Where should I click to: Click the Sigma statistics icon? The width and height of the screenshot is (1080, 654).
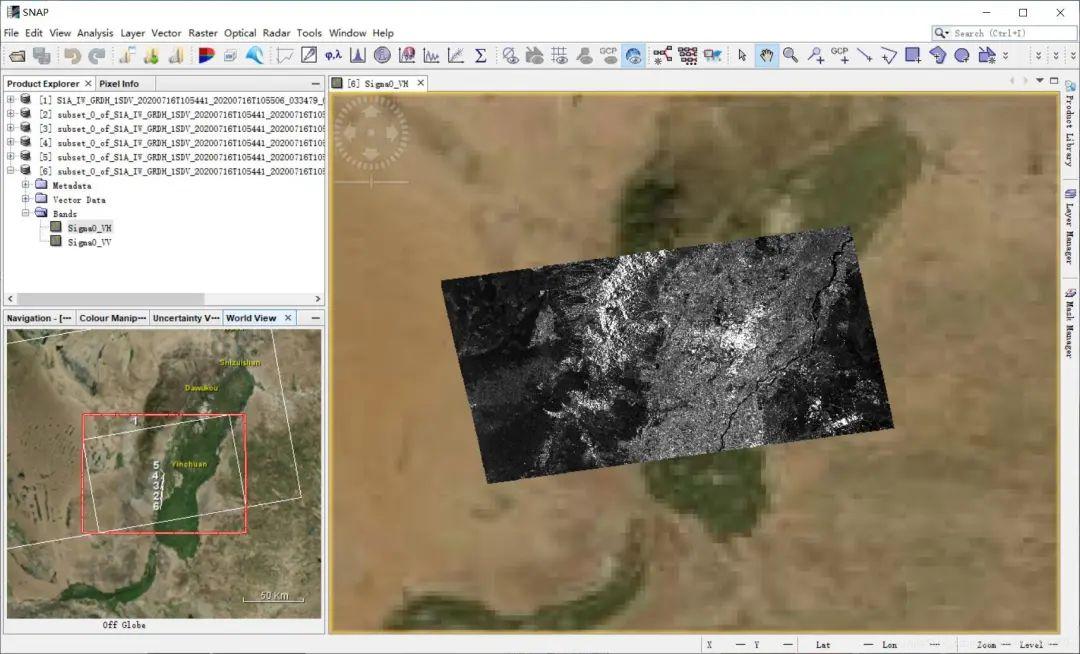click(x=480, y=56)
